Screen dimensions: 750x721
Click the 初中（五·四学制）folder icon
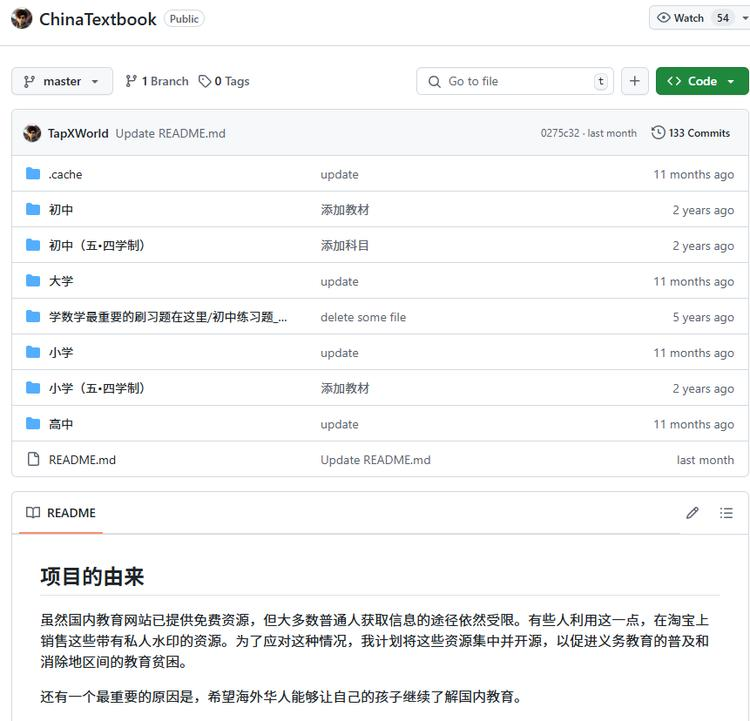tap(33, 245)
